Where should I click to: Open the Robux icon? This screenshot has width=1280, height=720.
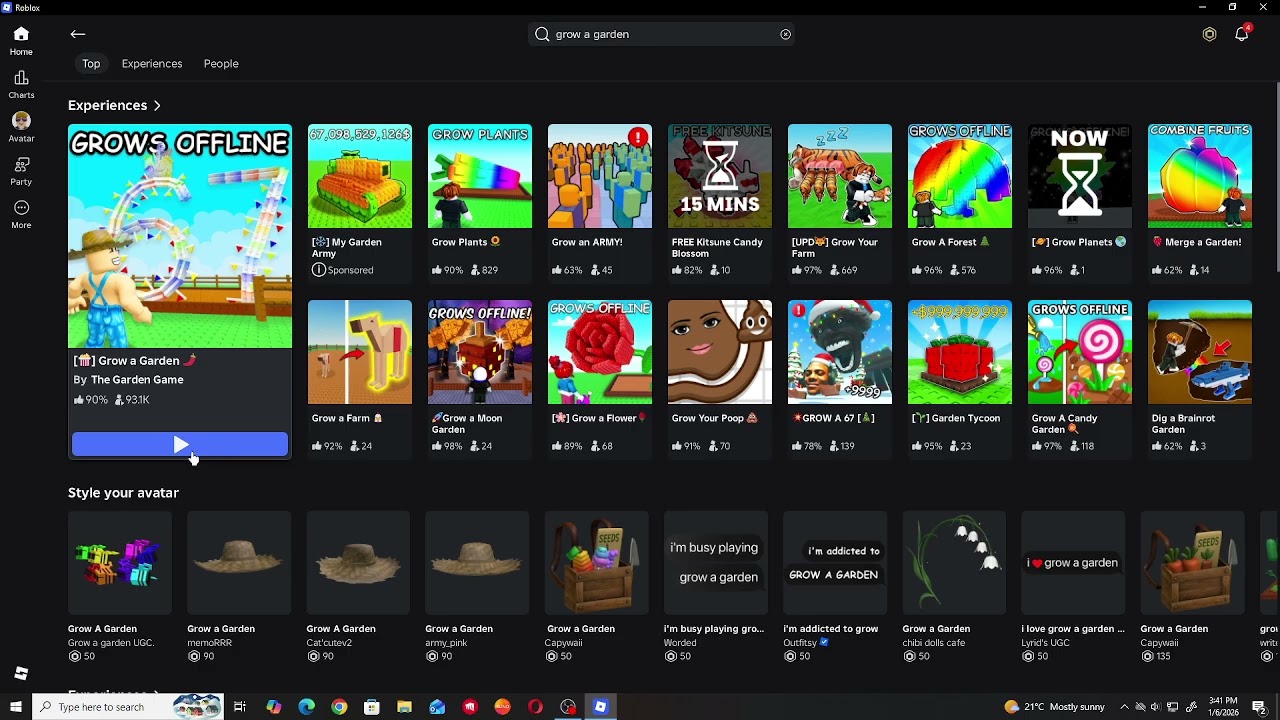(x=1209, y=34)
